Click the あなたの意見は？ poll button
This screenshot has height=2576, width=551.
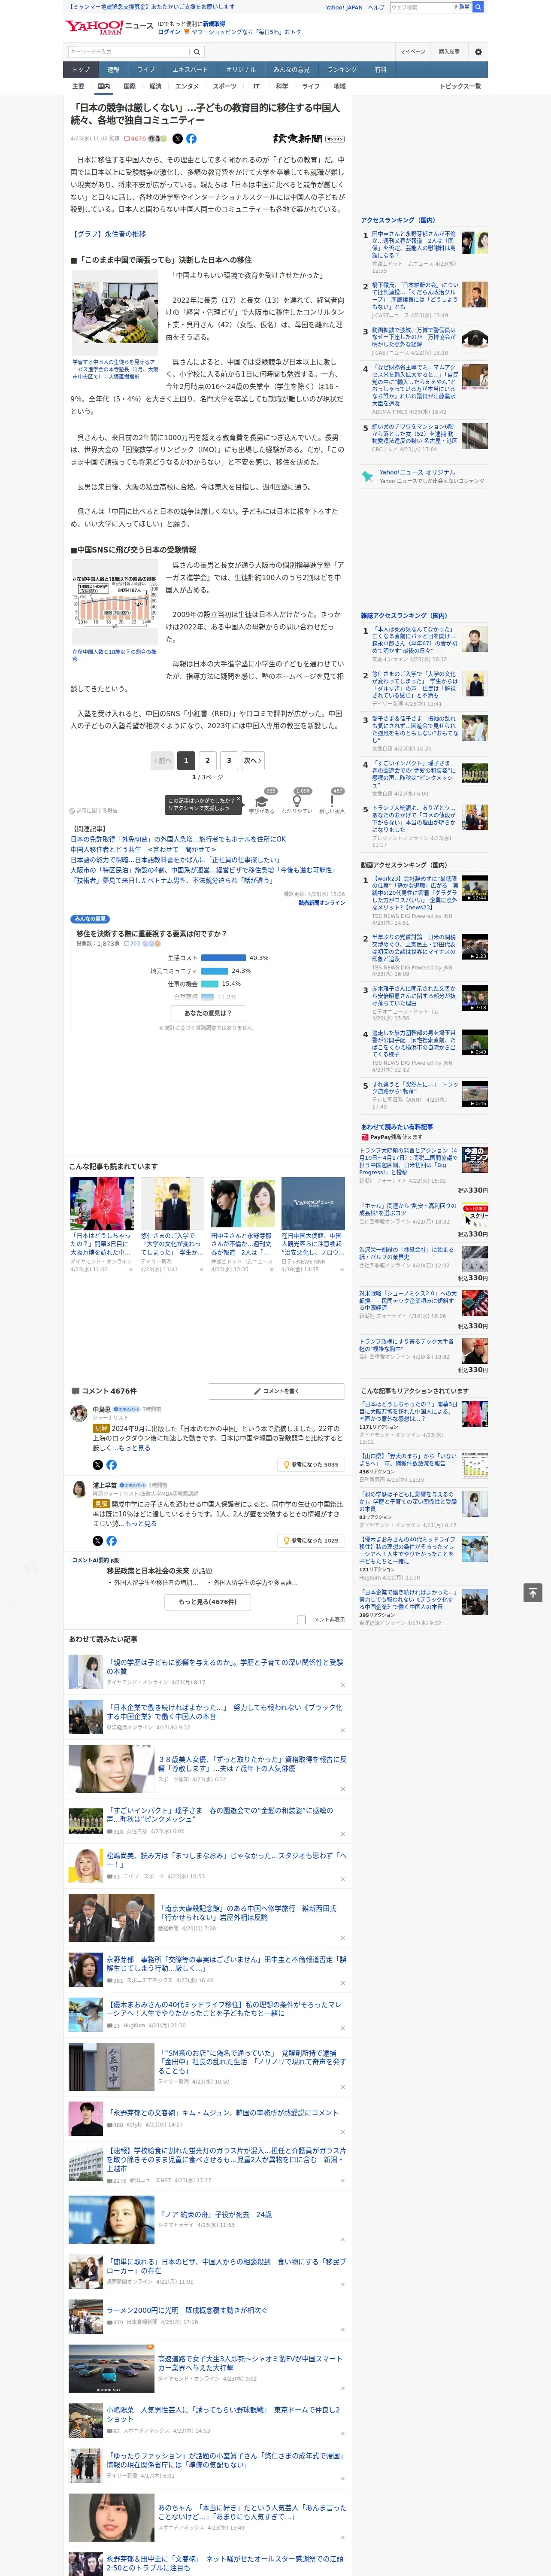208,1013
